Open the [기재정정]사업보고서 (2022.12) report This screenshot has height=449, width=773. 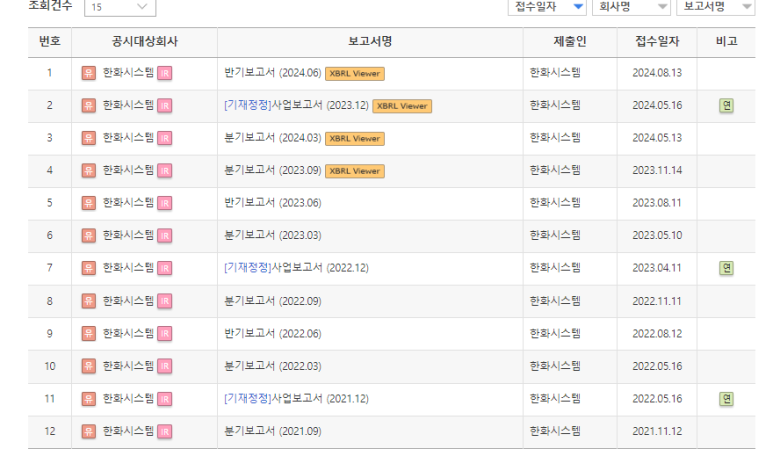(296, 268)
